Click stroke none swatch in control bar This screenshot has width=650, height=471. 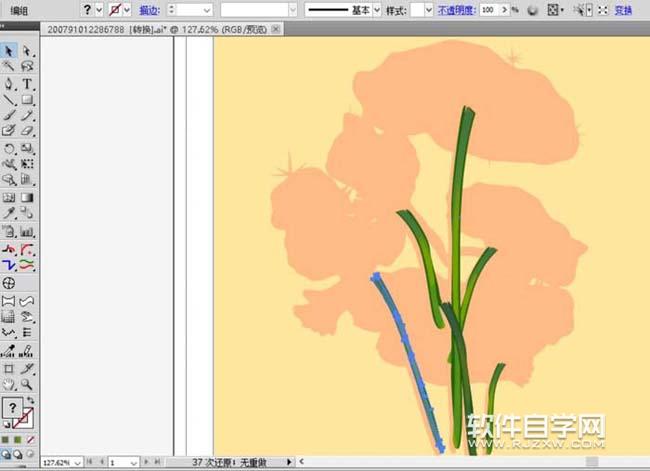pos(115,10)
